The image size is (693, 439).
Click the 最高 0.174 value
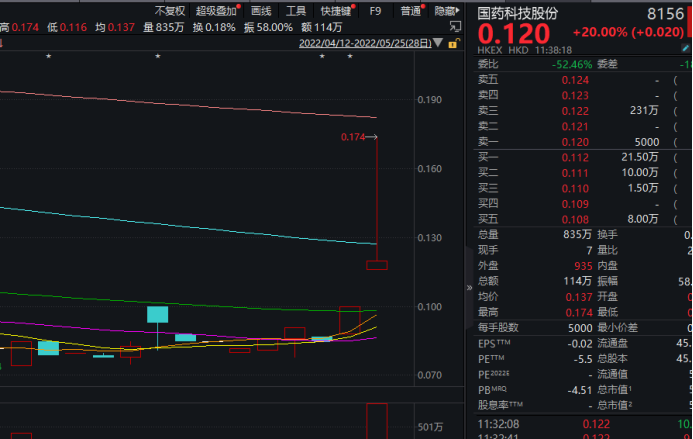579,312
